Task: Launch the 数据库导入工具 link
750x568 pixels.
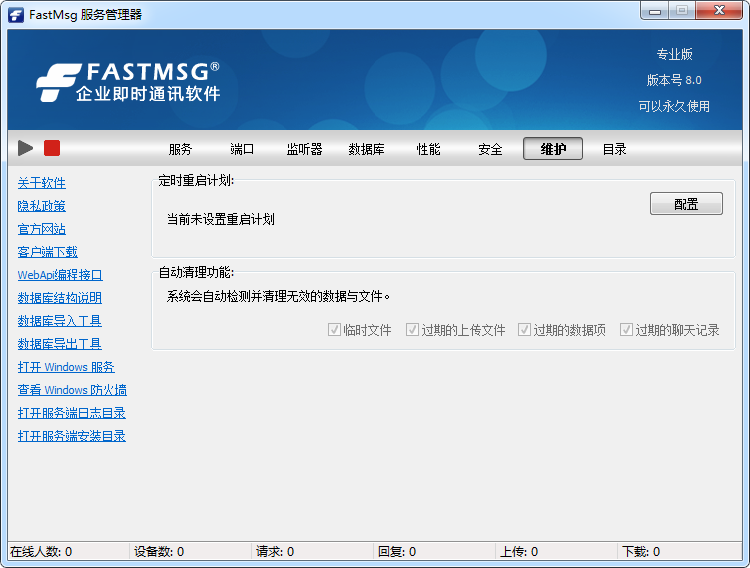Action: point(60,321)
